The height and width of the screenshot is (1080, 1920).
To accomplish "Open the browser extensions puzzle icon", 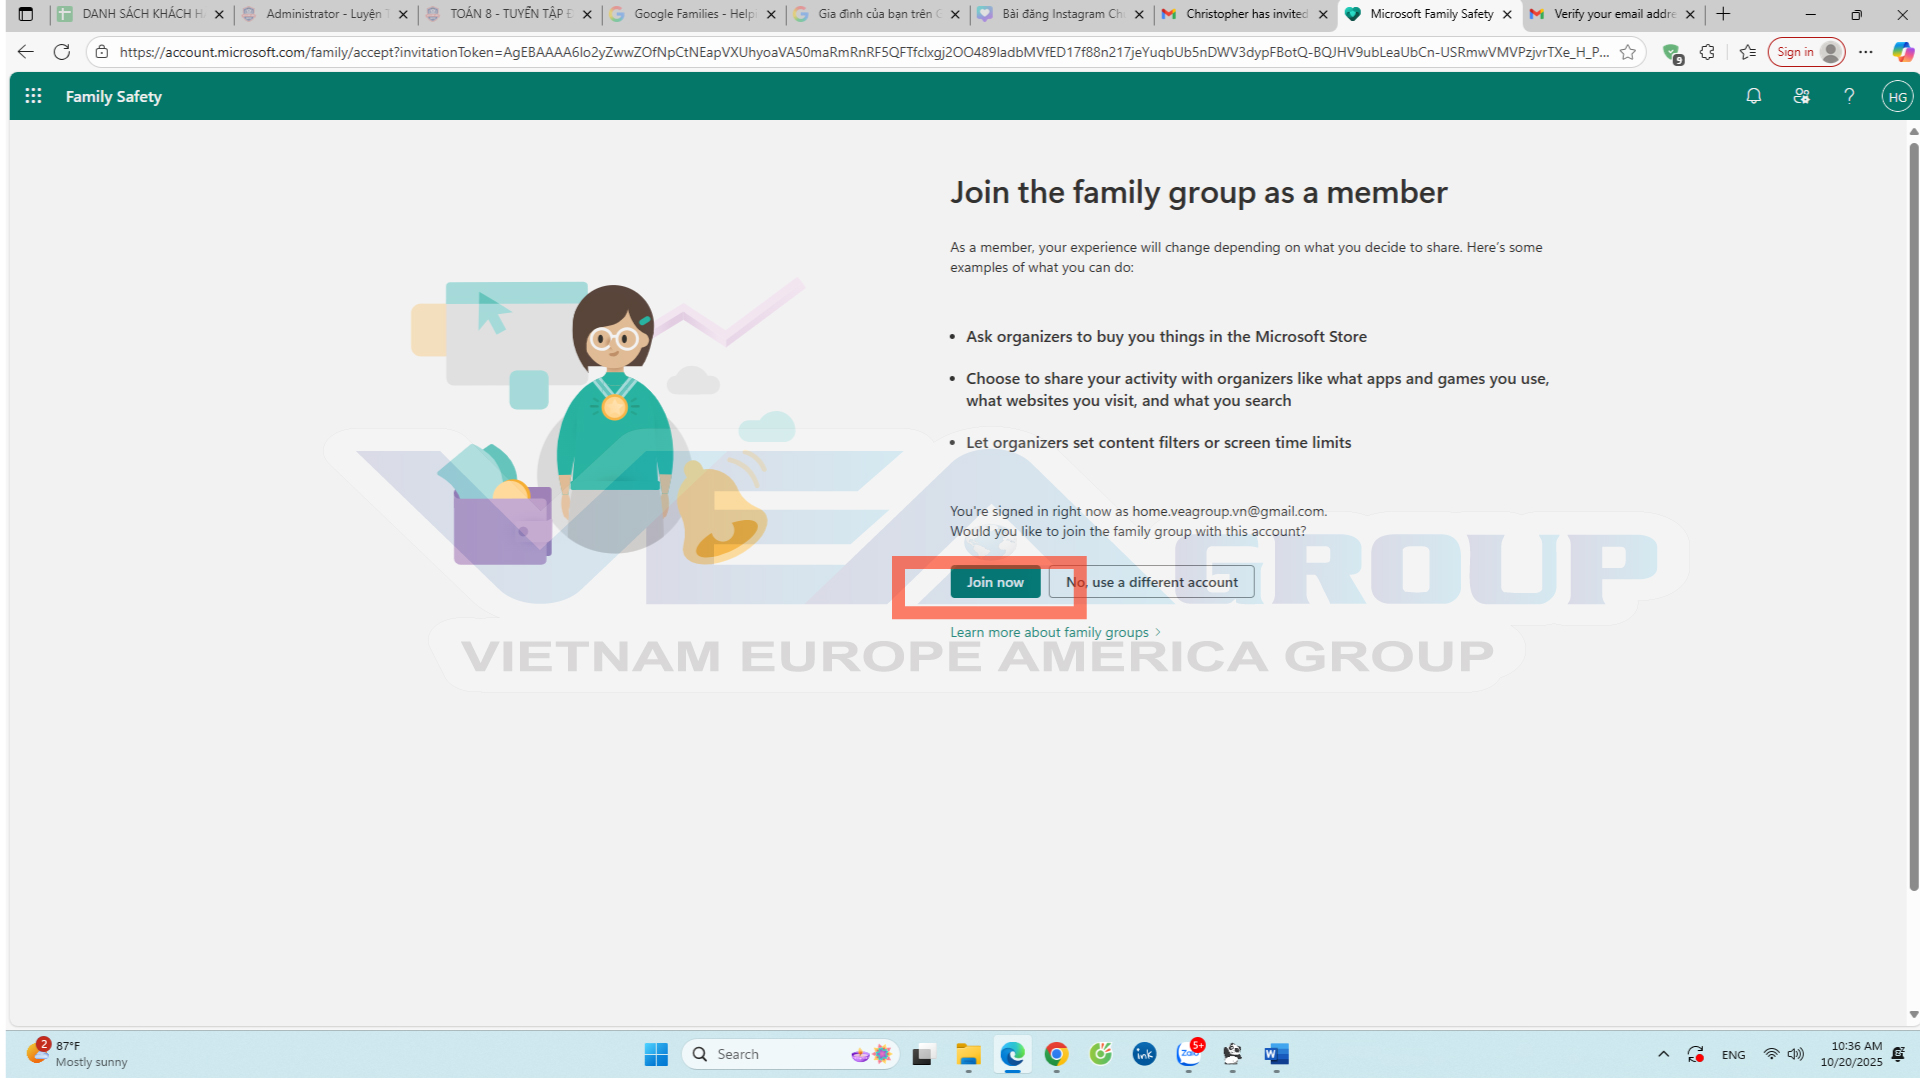I will pyautogui.click(x=1707, y=52).
